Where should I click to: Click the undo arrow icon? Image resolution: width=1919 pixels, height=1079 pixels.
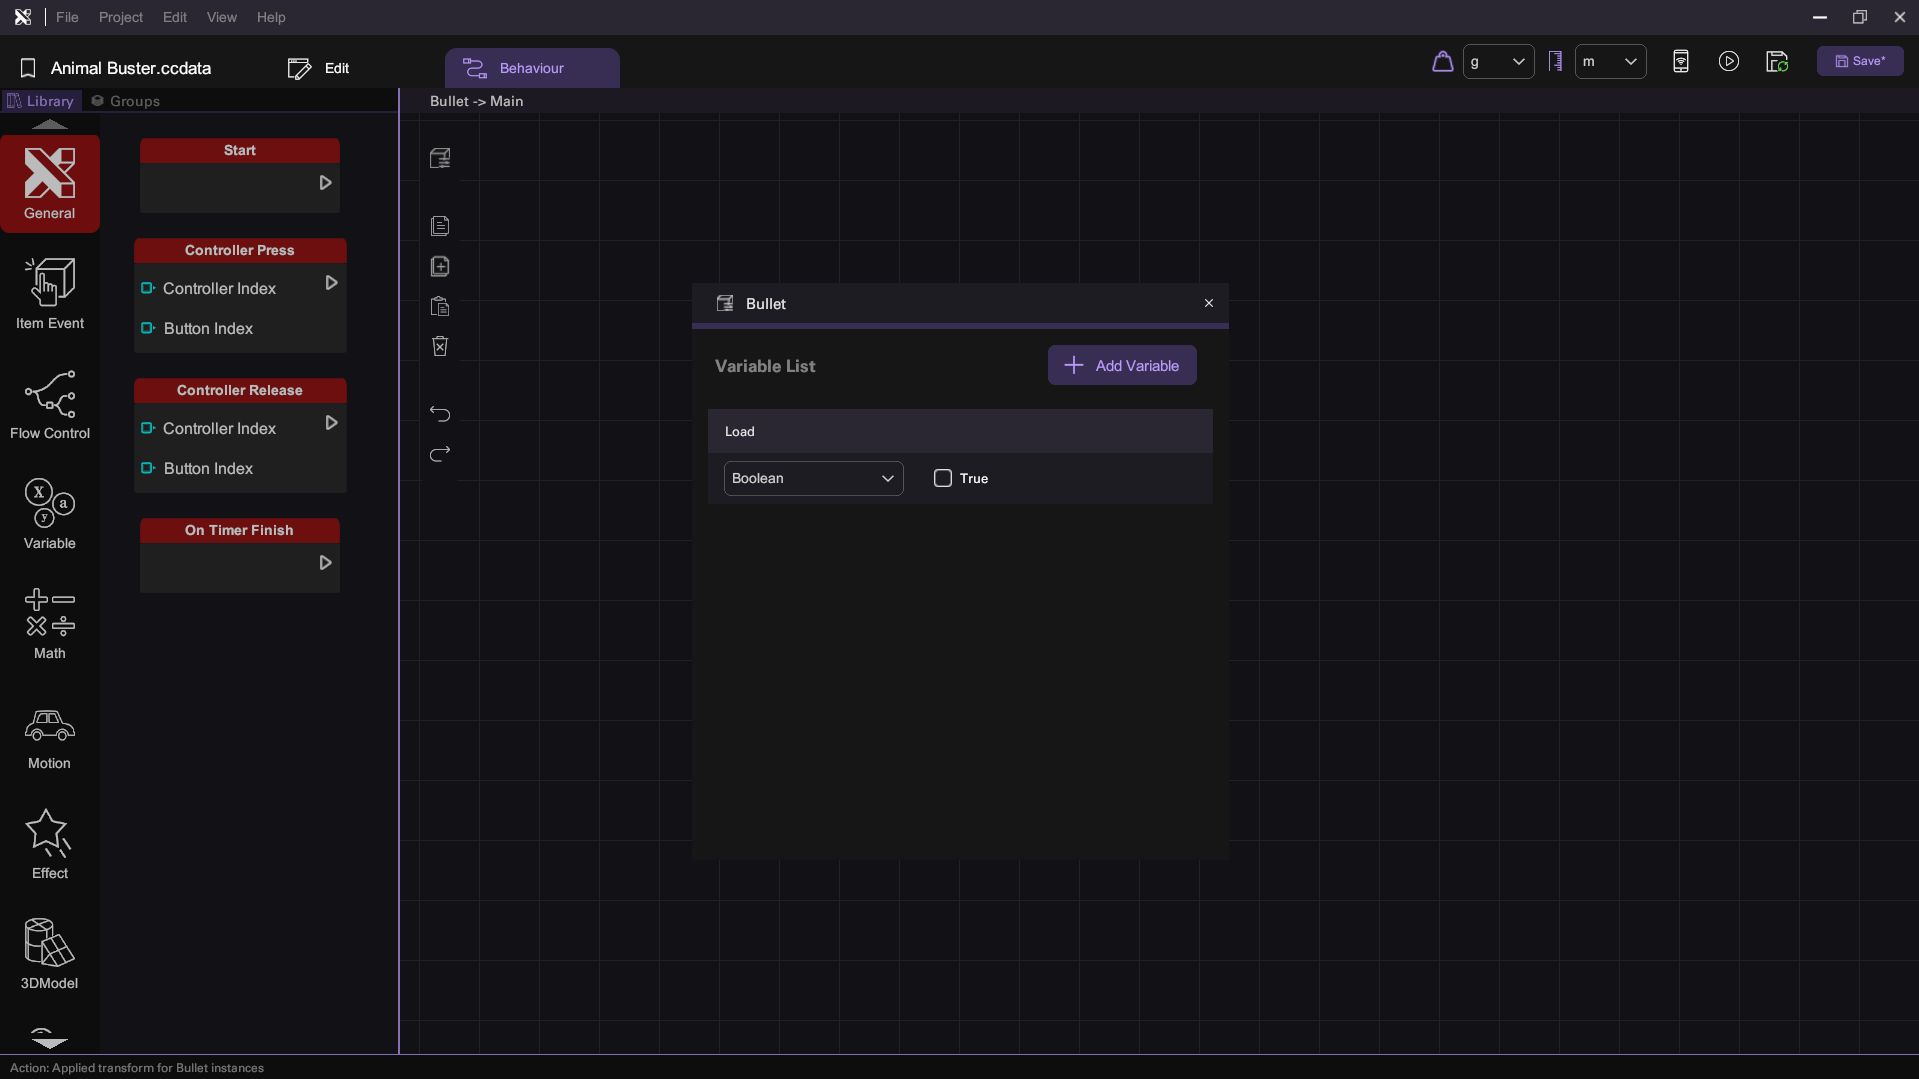coord(440,414)
